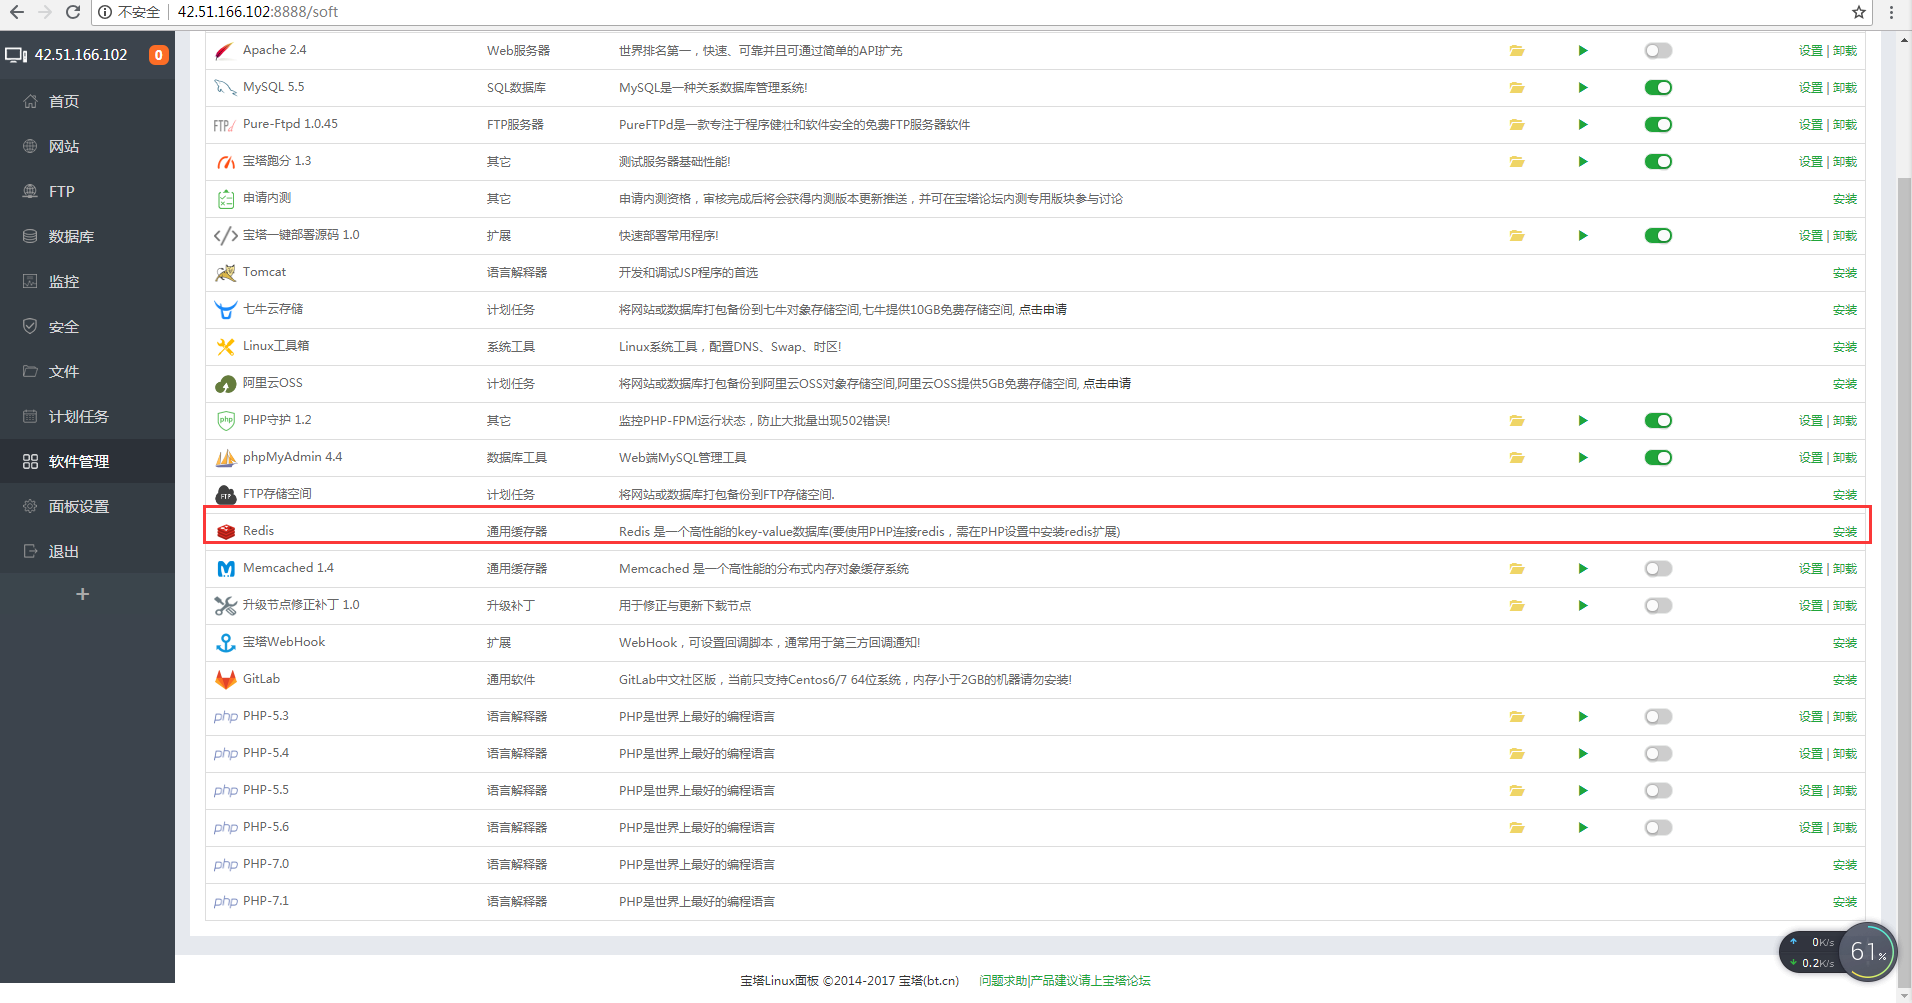Click 安装 link for PHP-7.1
The width and height of the screenshot is (1912, 1003).
[1845, 902]
